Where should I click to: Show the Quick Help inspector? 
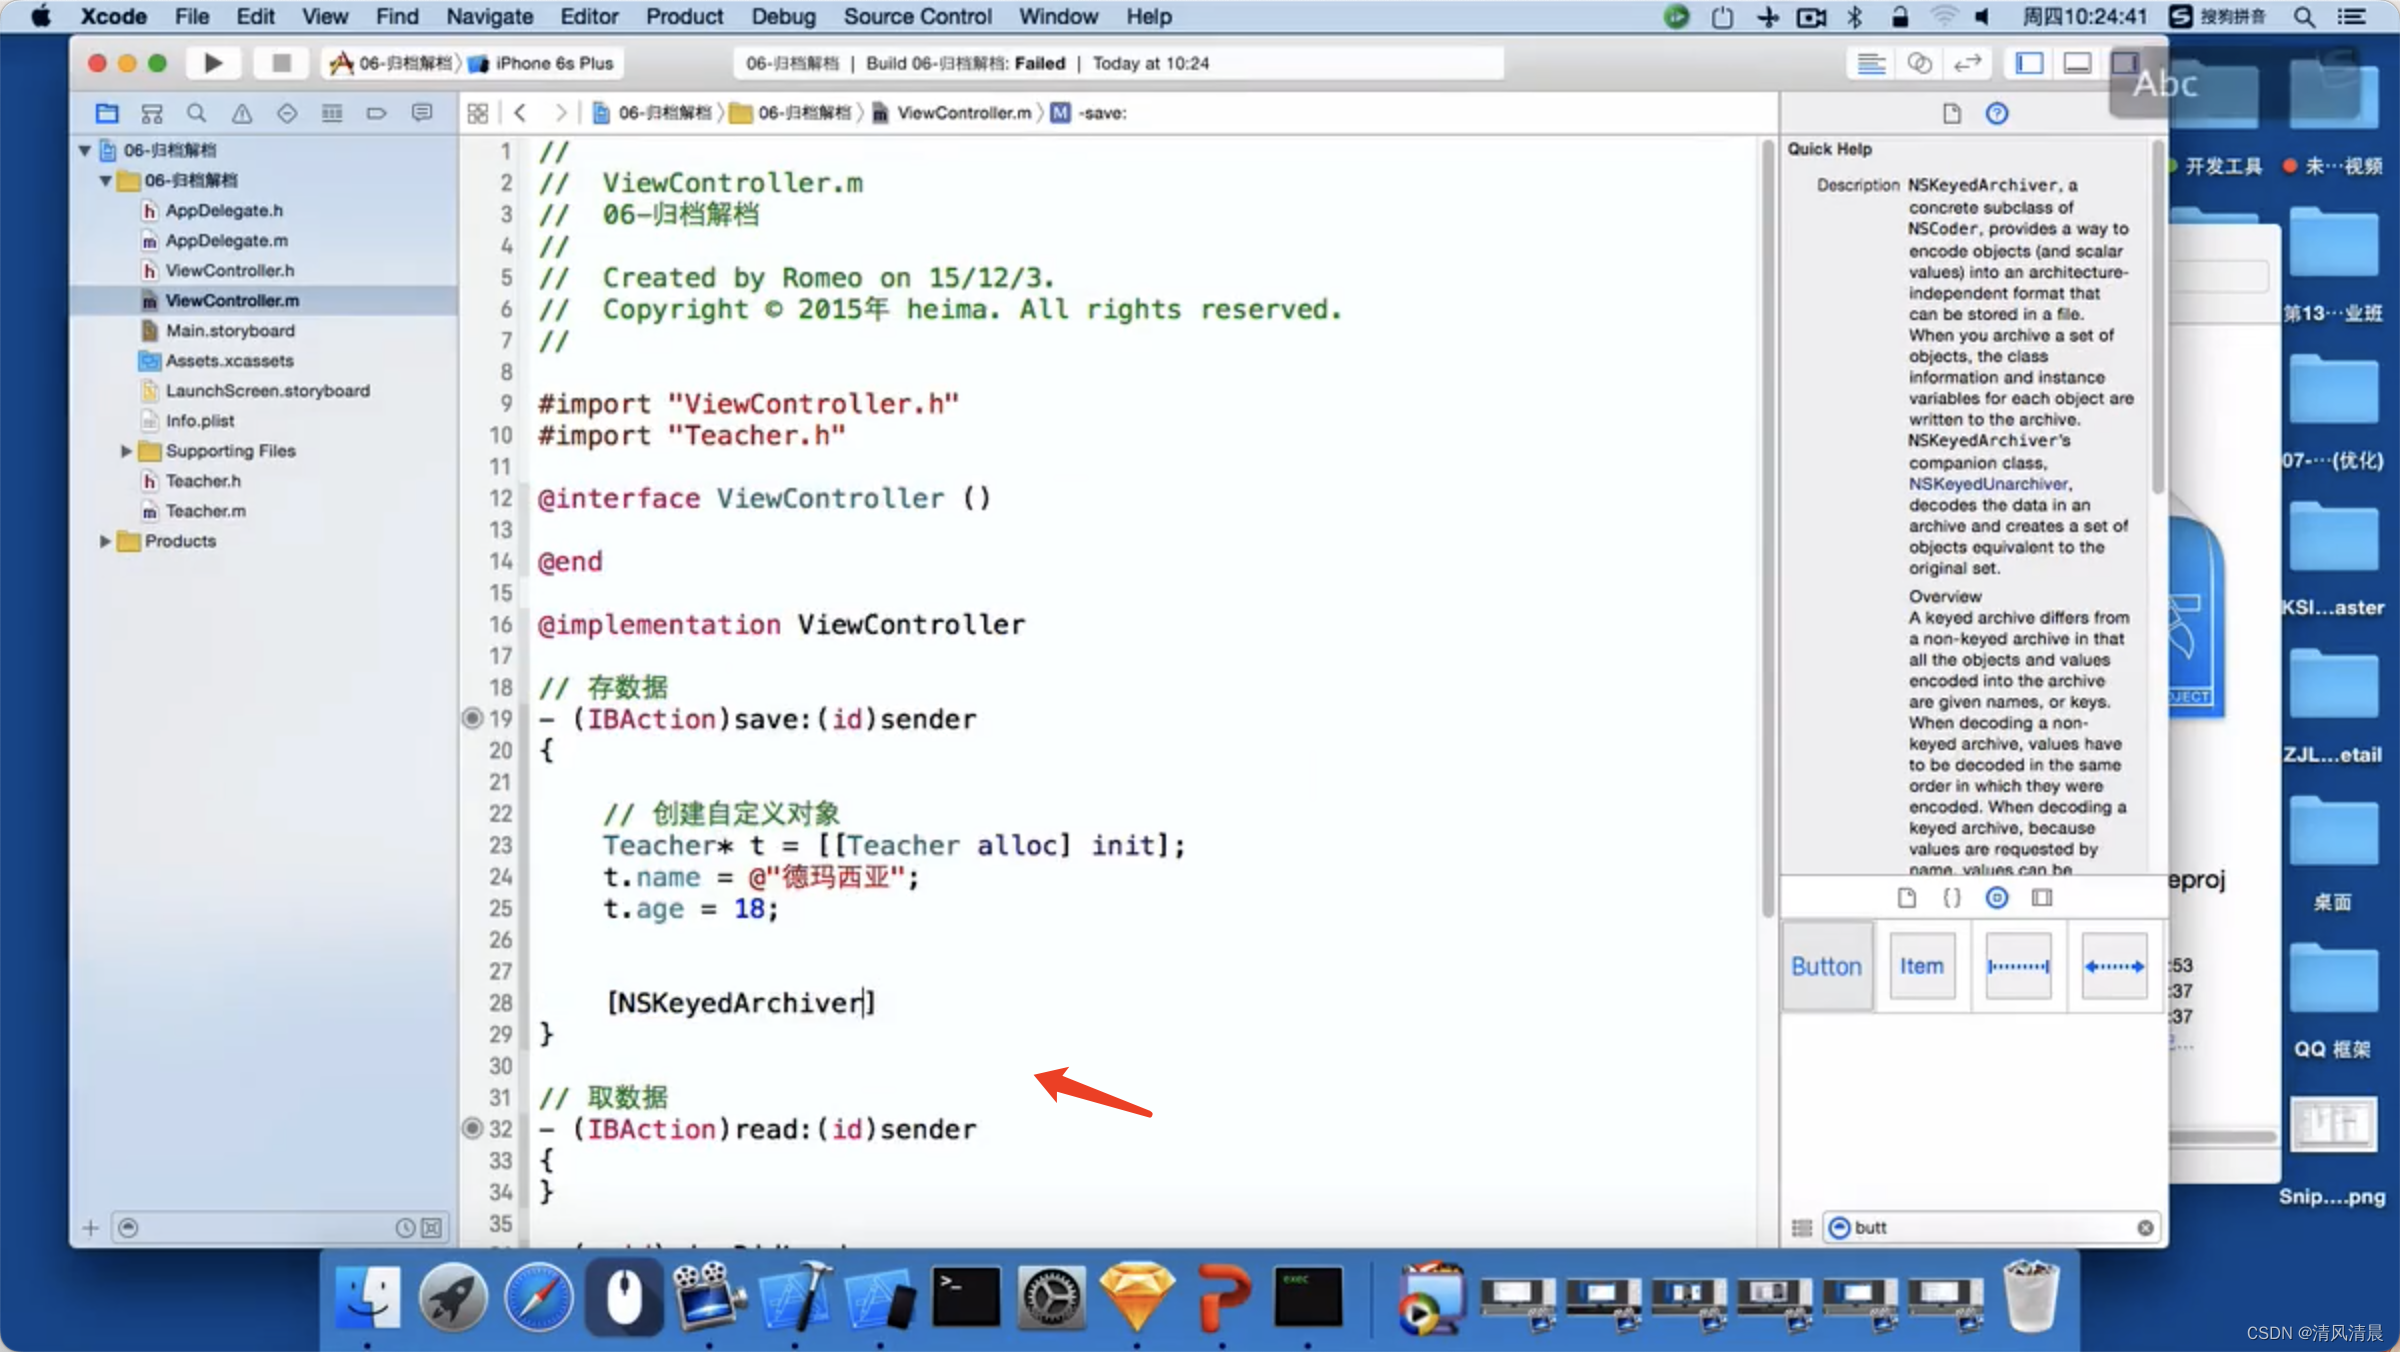1997,113
